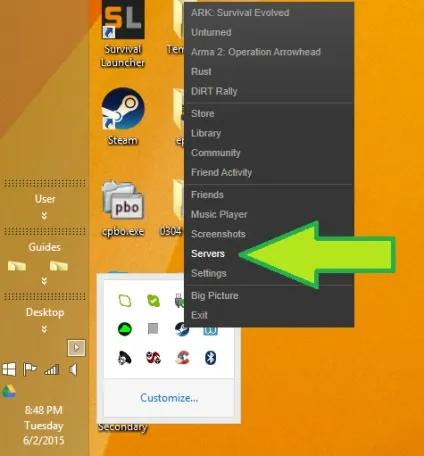The height and width of the screenshot is (456, 424).
Task: Click the green cloud tray icon
Action: pos(125,329)
